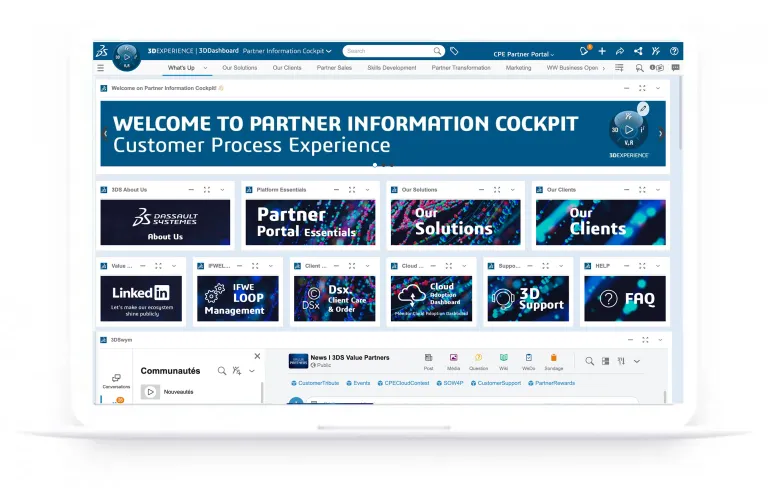Click the share arrow icon in header
Image resolution: width=768 pixels, height=488 pixels.
point(620,51)
